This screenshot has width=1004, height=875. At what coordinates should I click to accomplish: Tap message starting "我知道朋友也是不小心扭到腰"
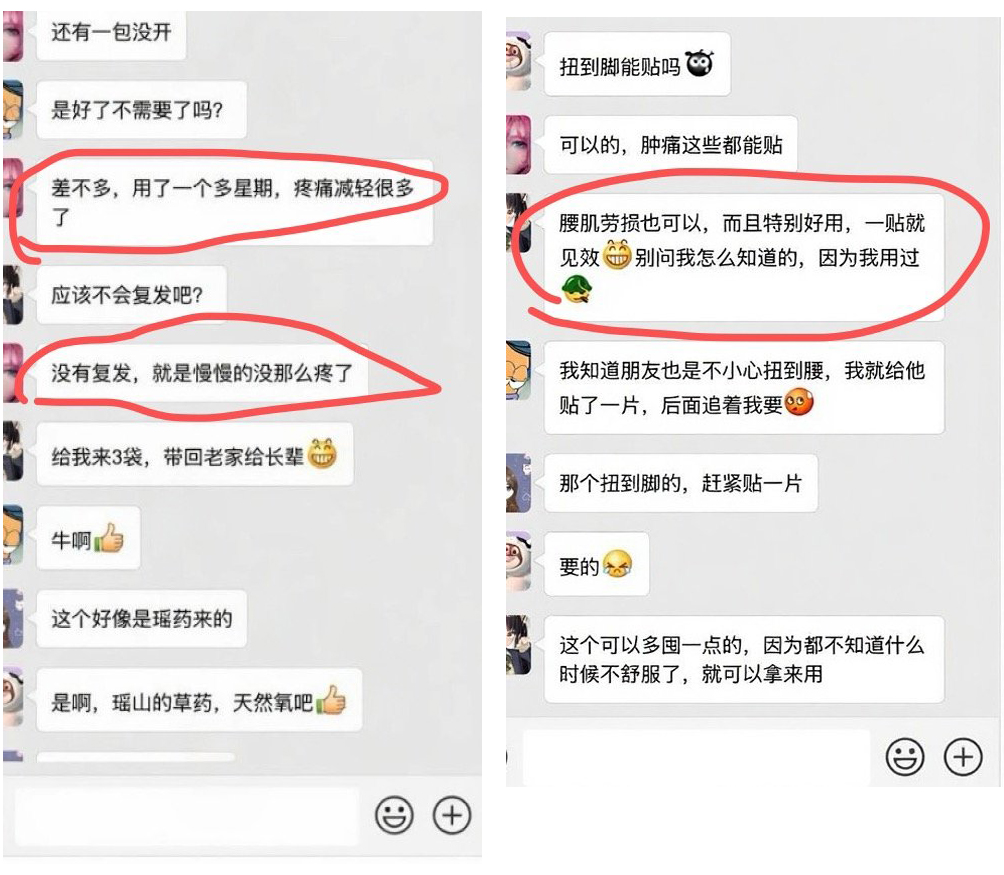pyautogui.click(x=743, y=388)
